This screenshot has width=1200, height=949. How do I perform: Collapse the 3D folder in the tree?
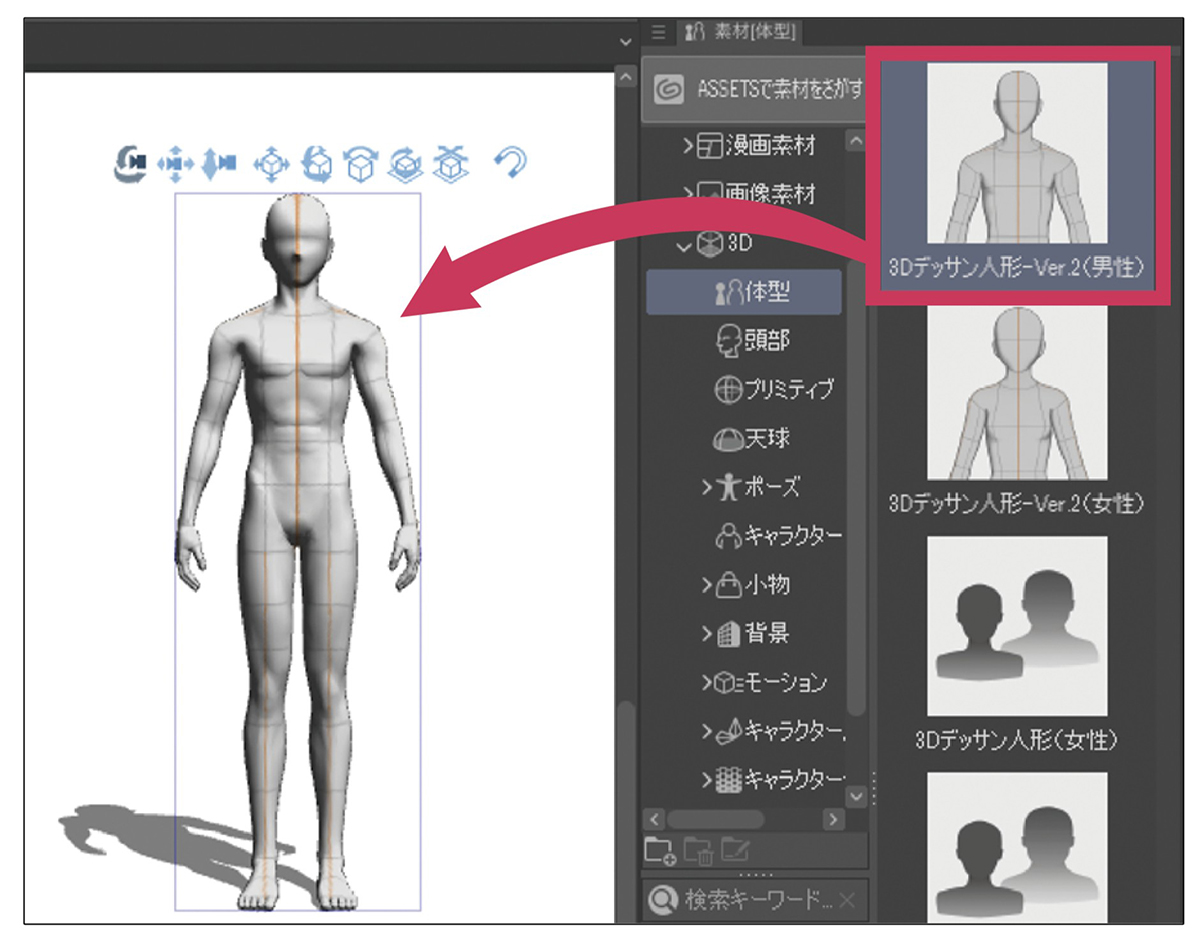click(684, 245)
